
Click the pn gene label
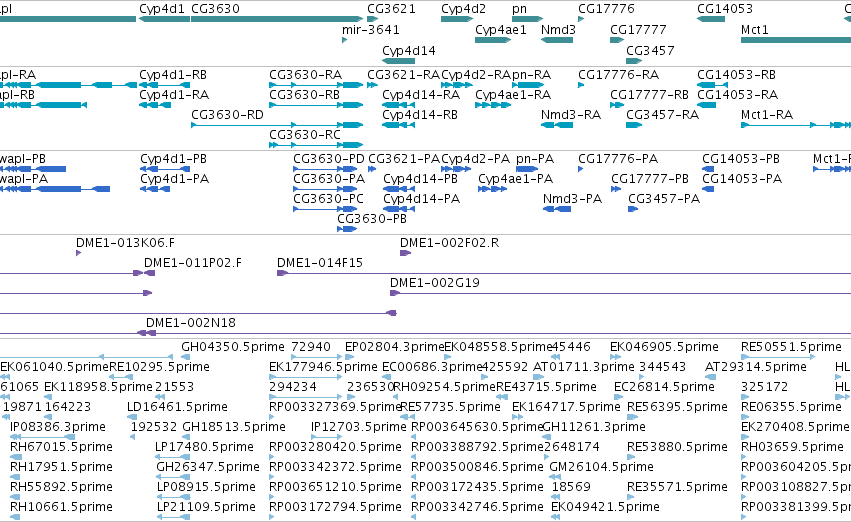click(519, 9)
